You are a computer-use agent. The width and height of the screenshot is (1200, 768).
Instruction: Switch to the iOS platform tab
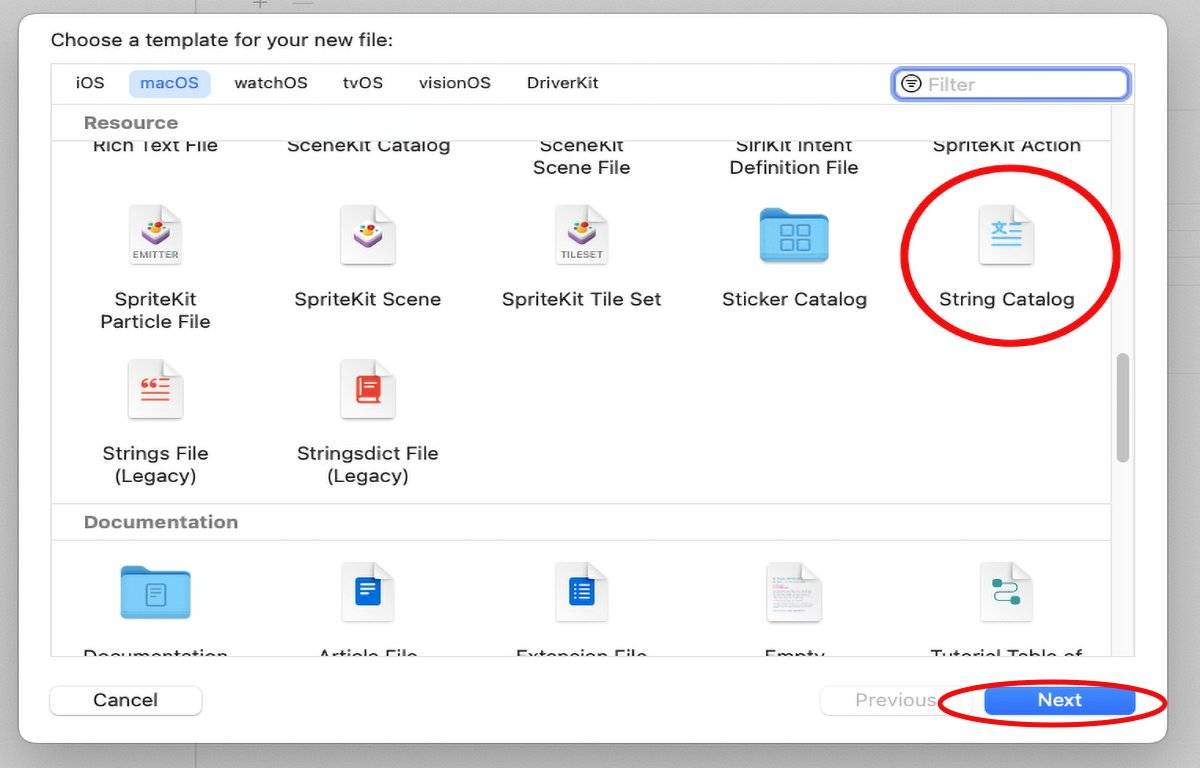coord(90,83)
